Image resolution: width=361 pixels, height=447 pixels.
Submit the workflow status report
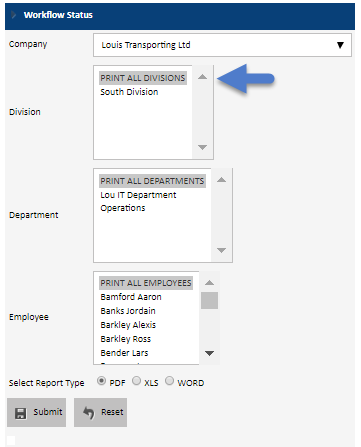click(x=36, y=412)
